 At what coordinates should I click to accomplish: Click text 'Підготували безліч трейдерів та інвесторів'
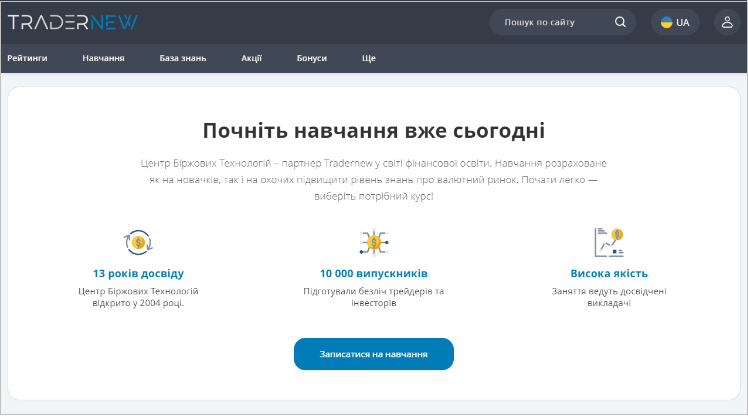point(374,297)
